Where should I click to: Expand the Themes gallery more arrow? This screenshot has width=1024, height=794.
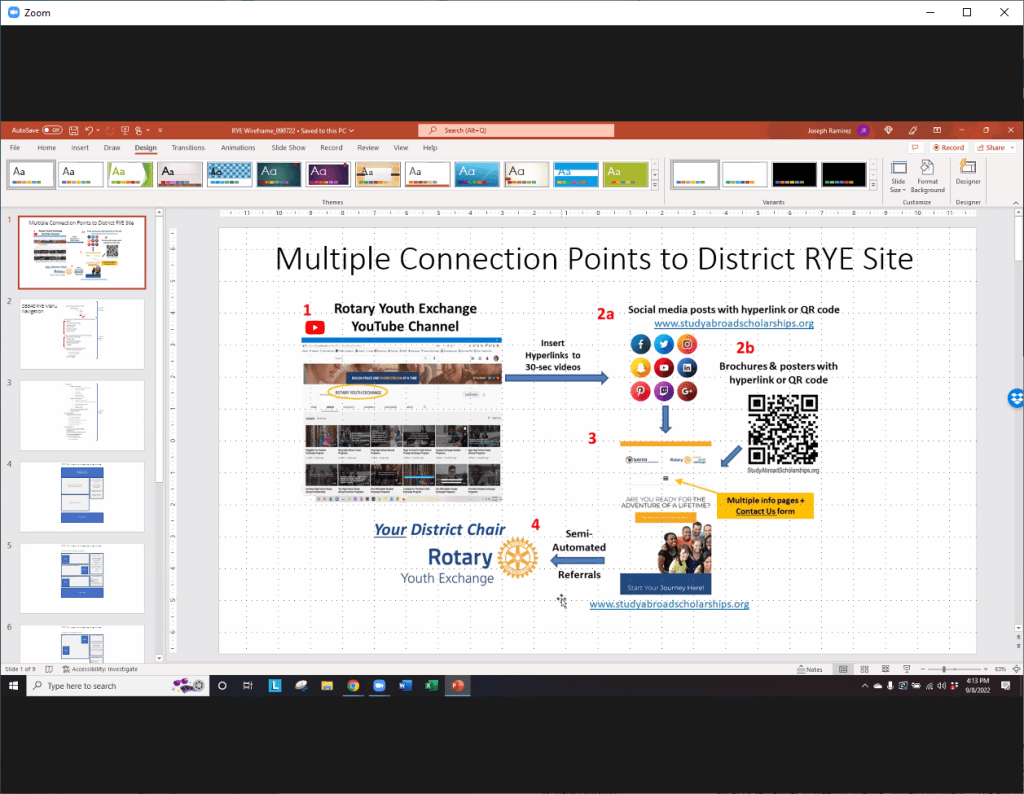(655, 184)
